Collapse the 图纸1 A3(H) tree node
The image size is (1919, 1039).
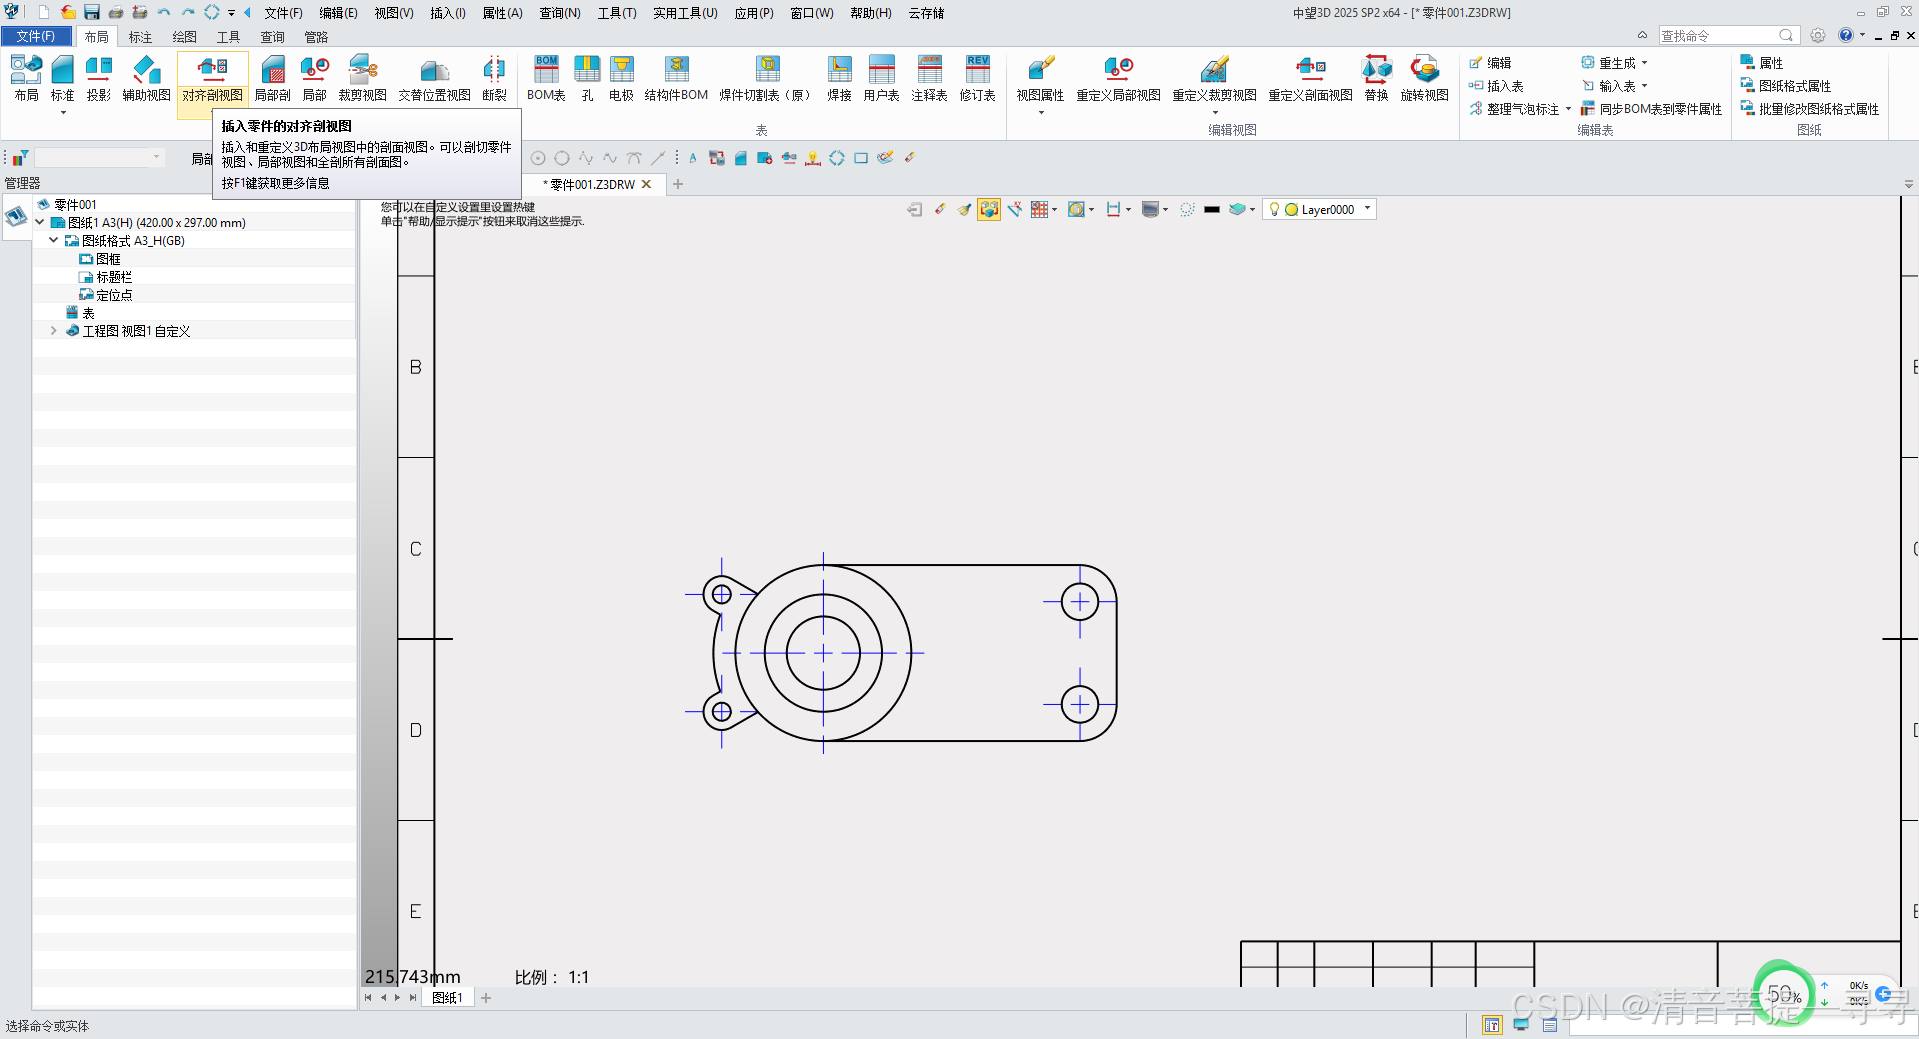[40, 222]
